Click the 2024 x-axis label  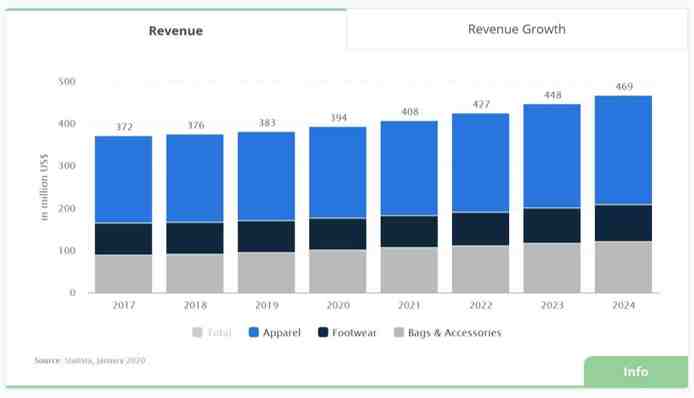point(623,305)
